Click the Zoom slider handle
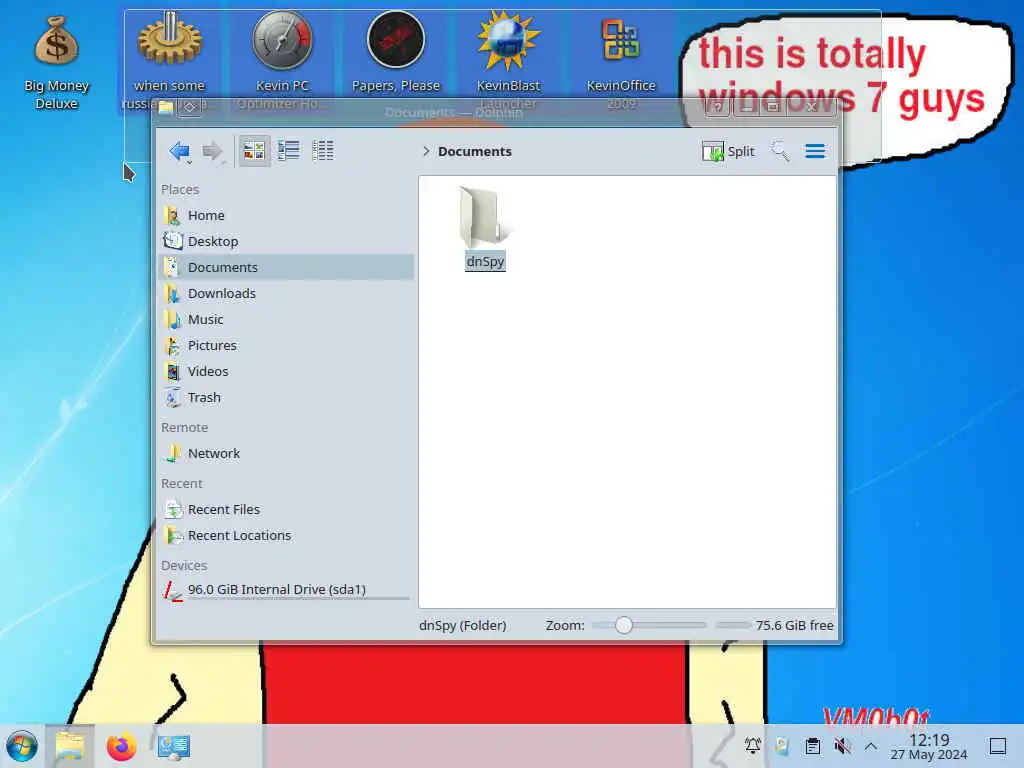The height and width of the screenshot is (768, 1024). [x=624, y=625]
